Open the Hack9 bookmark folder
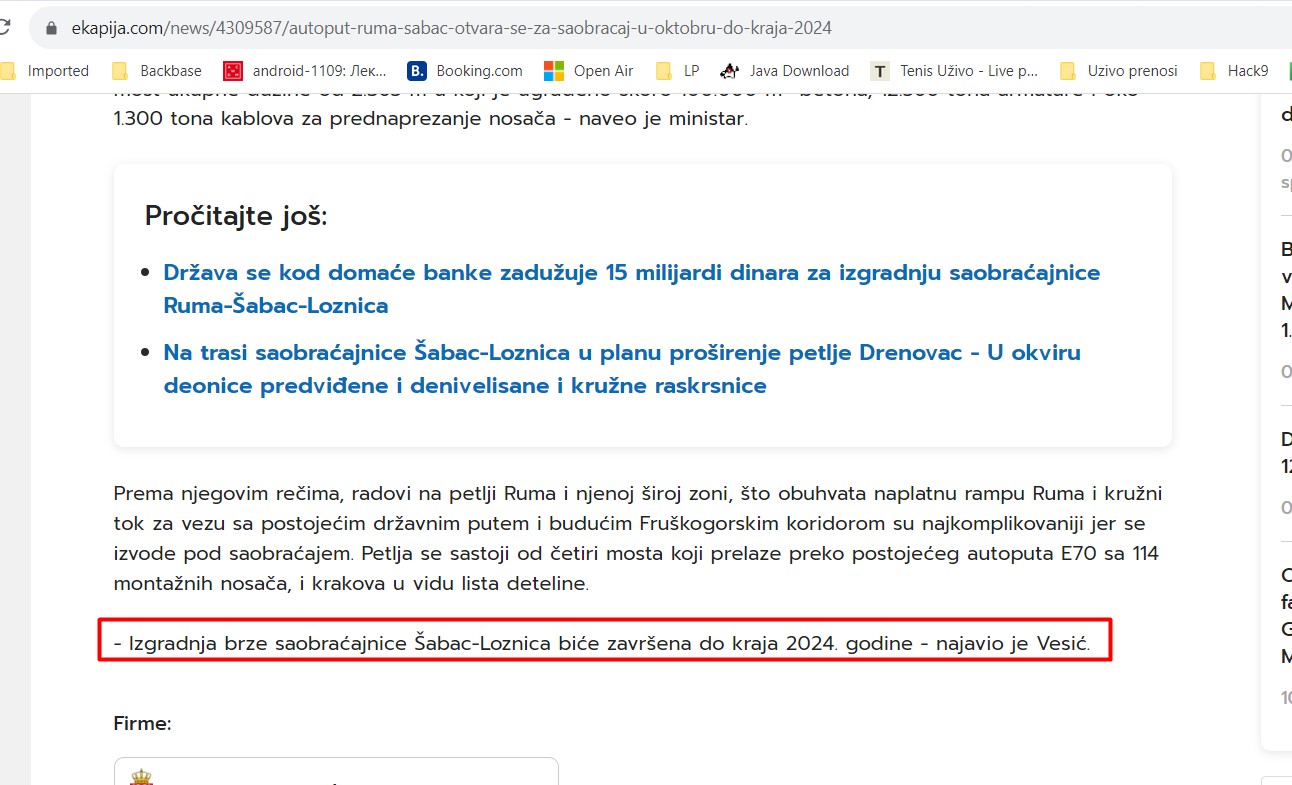 [1235, 71]
